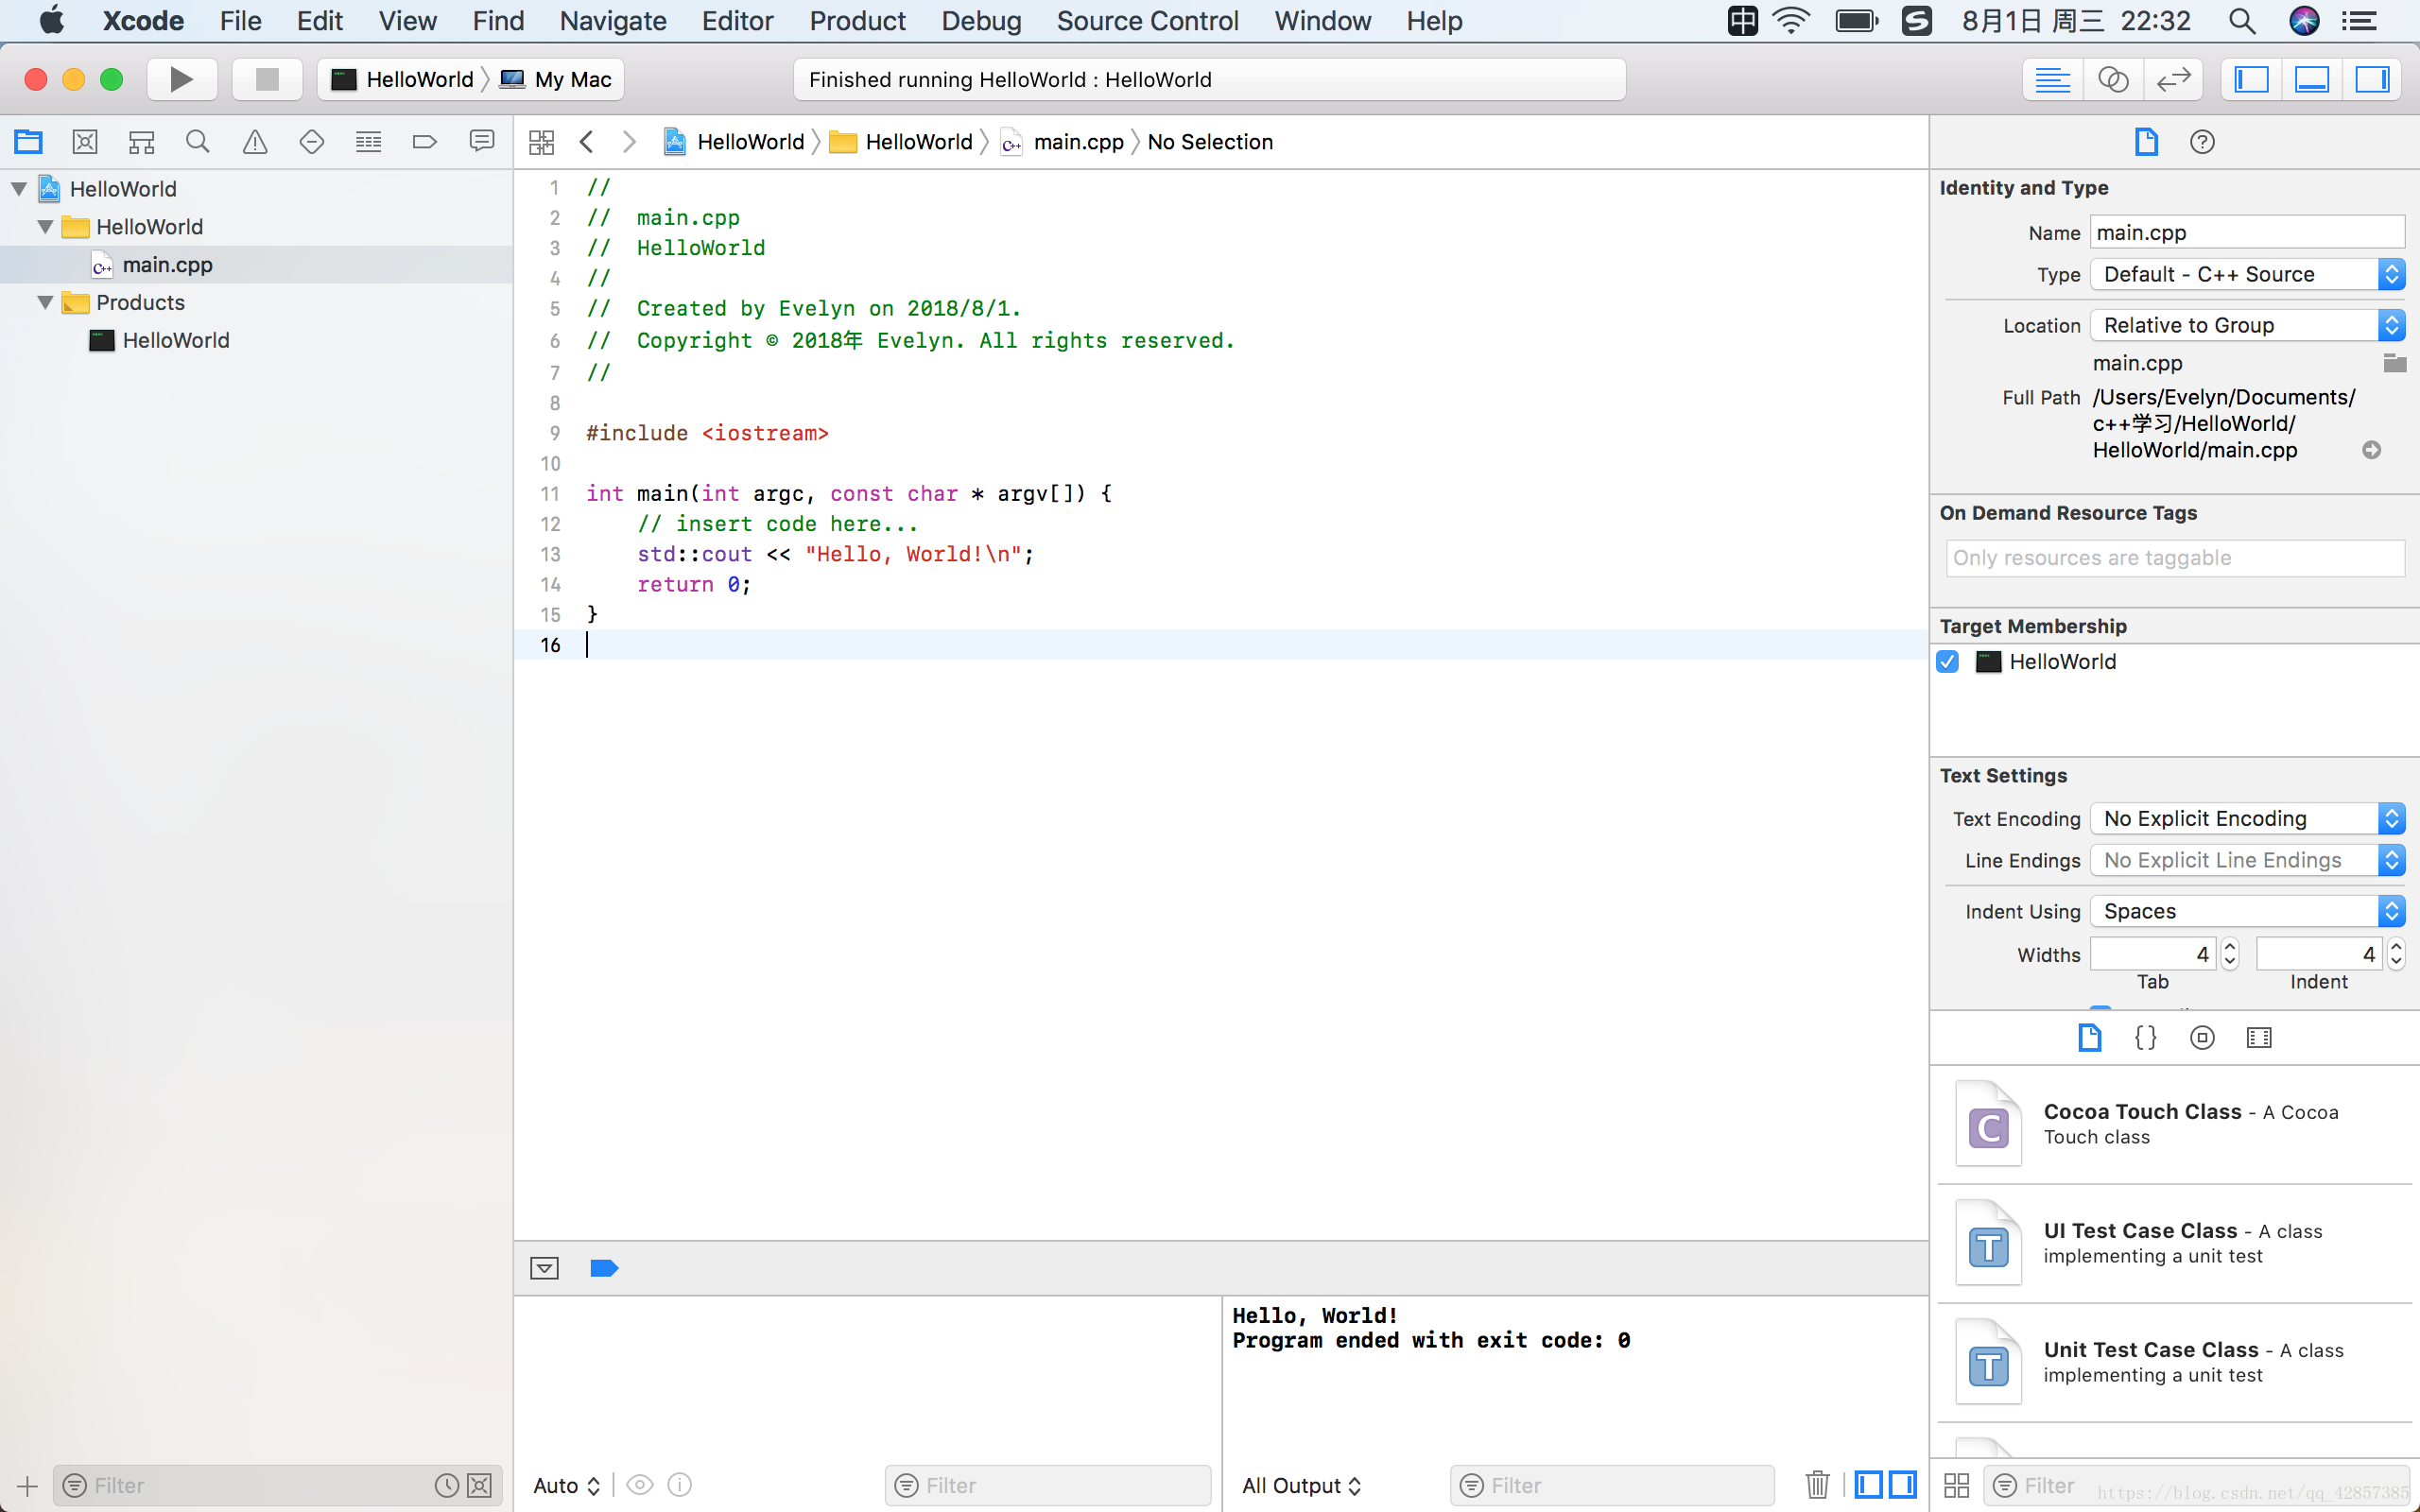Viewport: 2420px width, 1512px height.
Task: Open the Test navigator
Action: [312, 142]
